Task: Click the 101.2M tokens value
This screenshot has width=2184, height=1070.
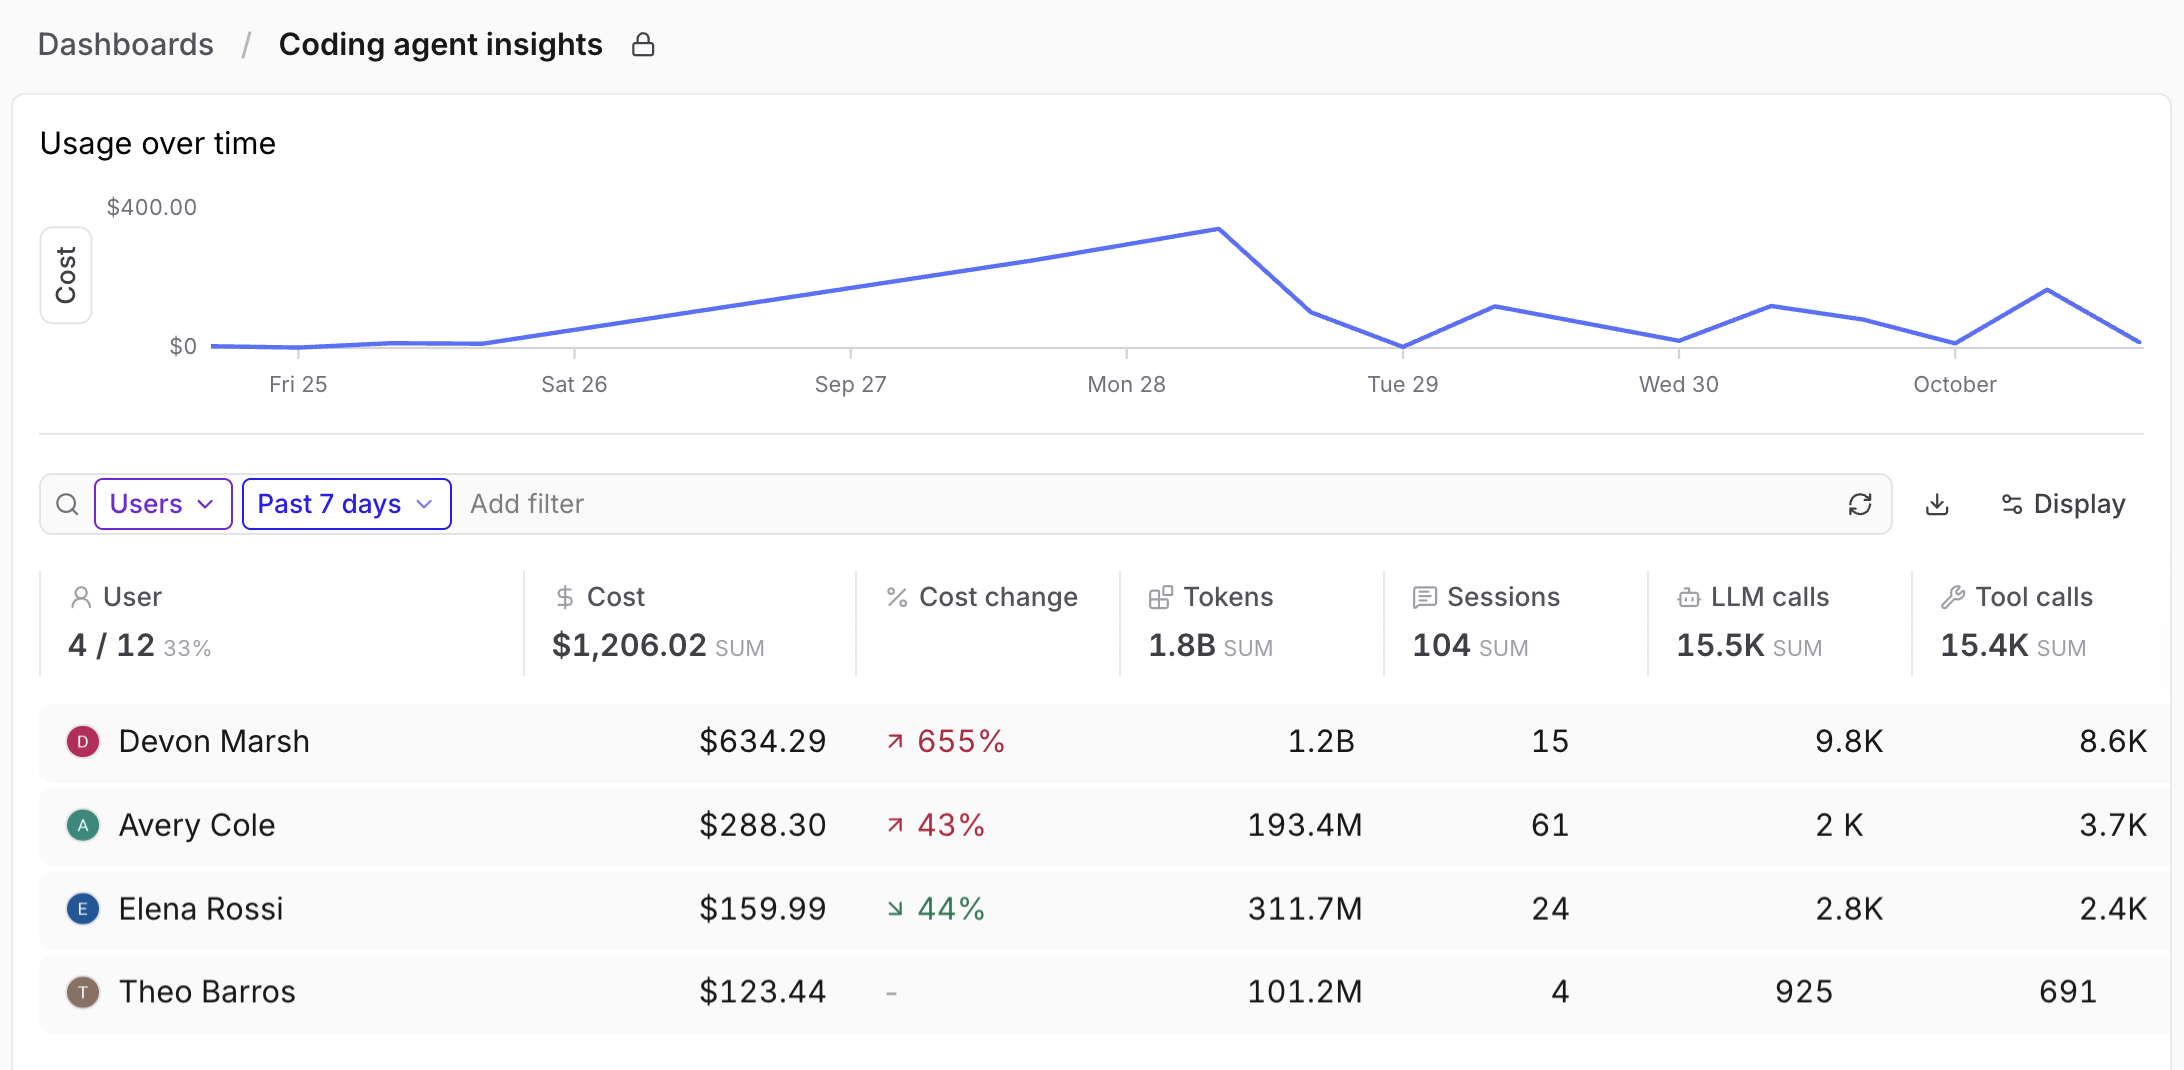Action: [x=1305, y=992]
